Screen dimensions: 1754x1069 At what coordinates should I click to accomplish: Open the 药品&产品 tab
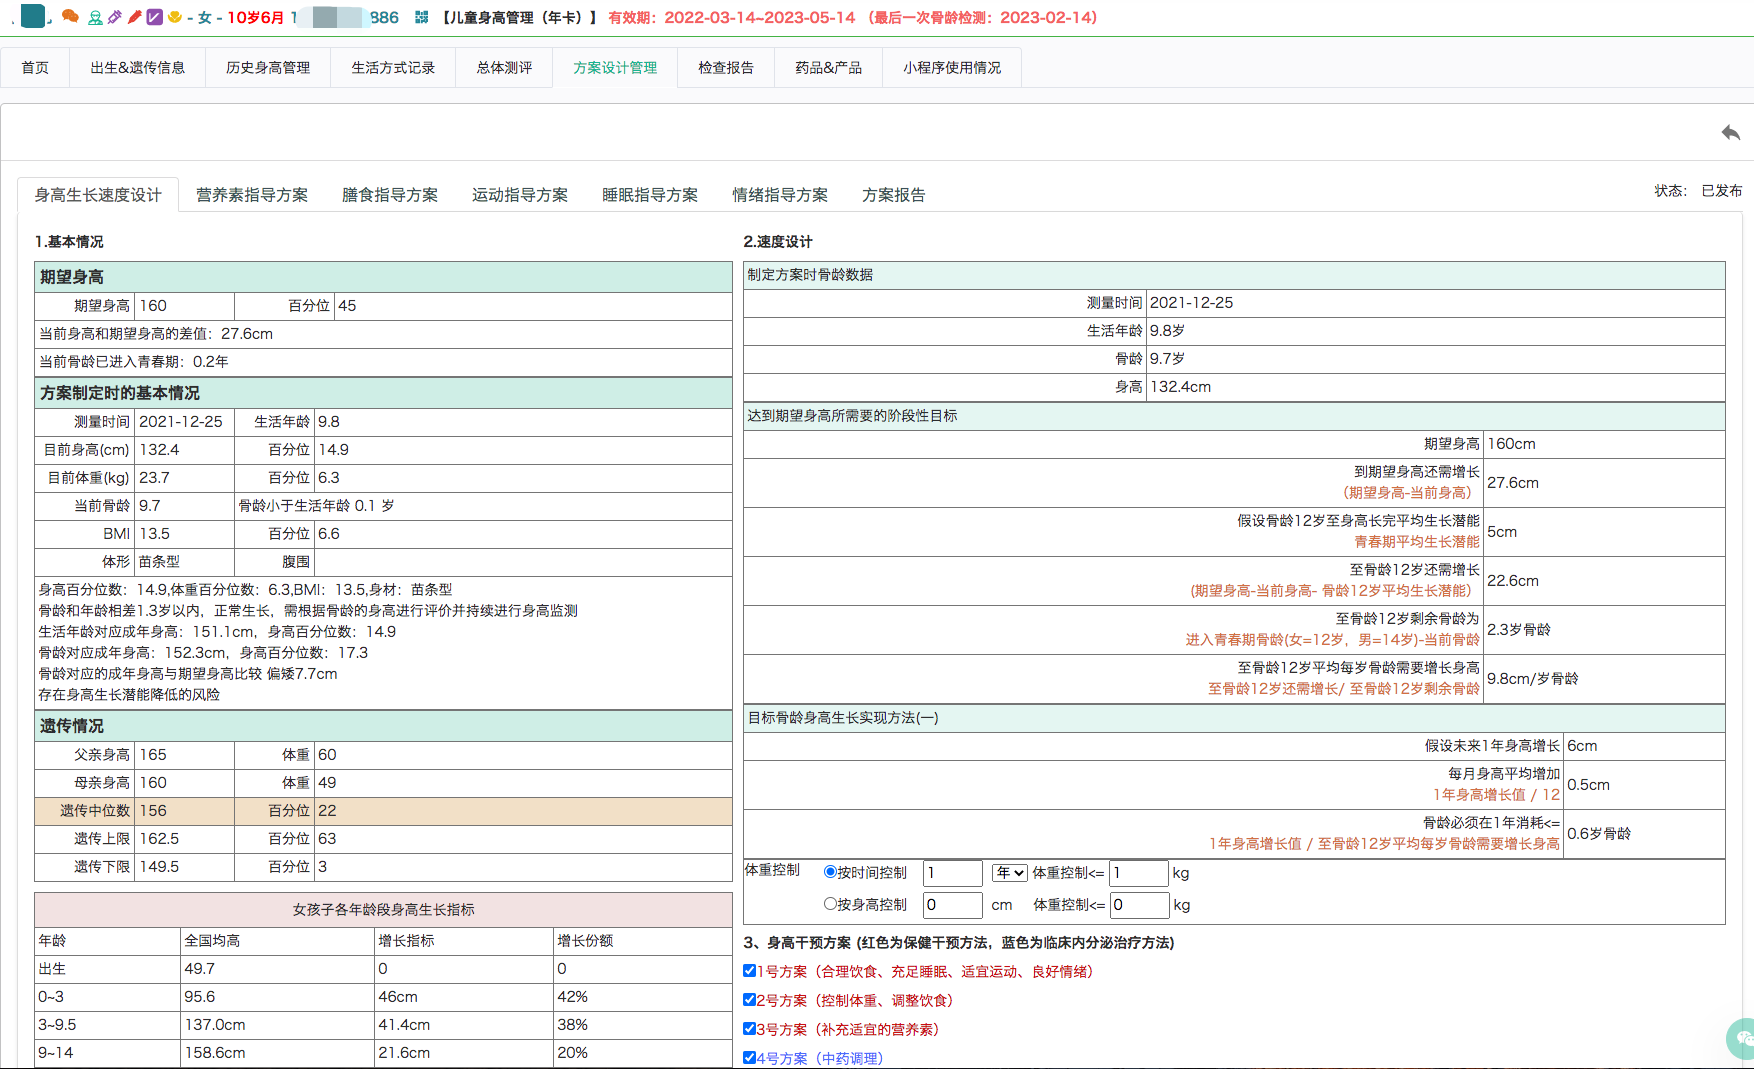[x=828, y=68]
